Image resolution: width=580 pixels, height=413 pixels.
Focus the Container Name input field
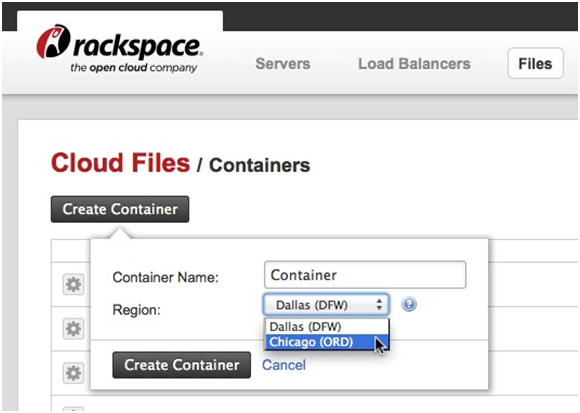[x=365, y=275]
